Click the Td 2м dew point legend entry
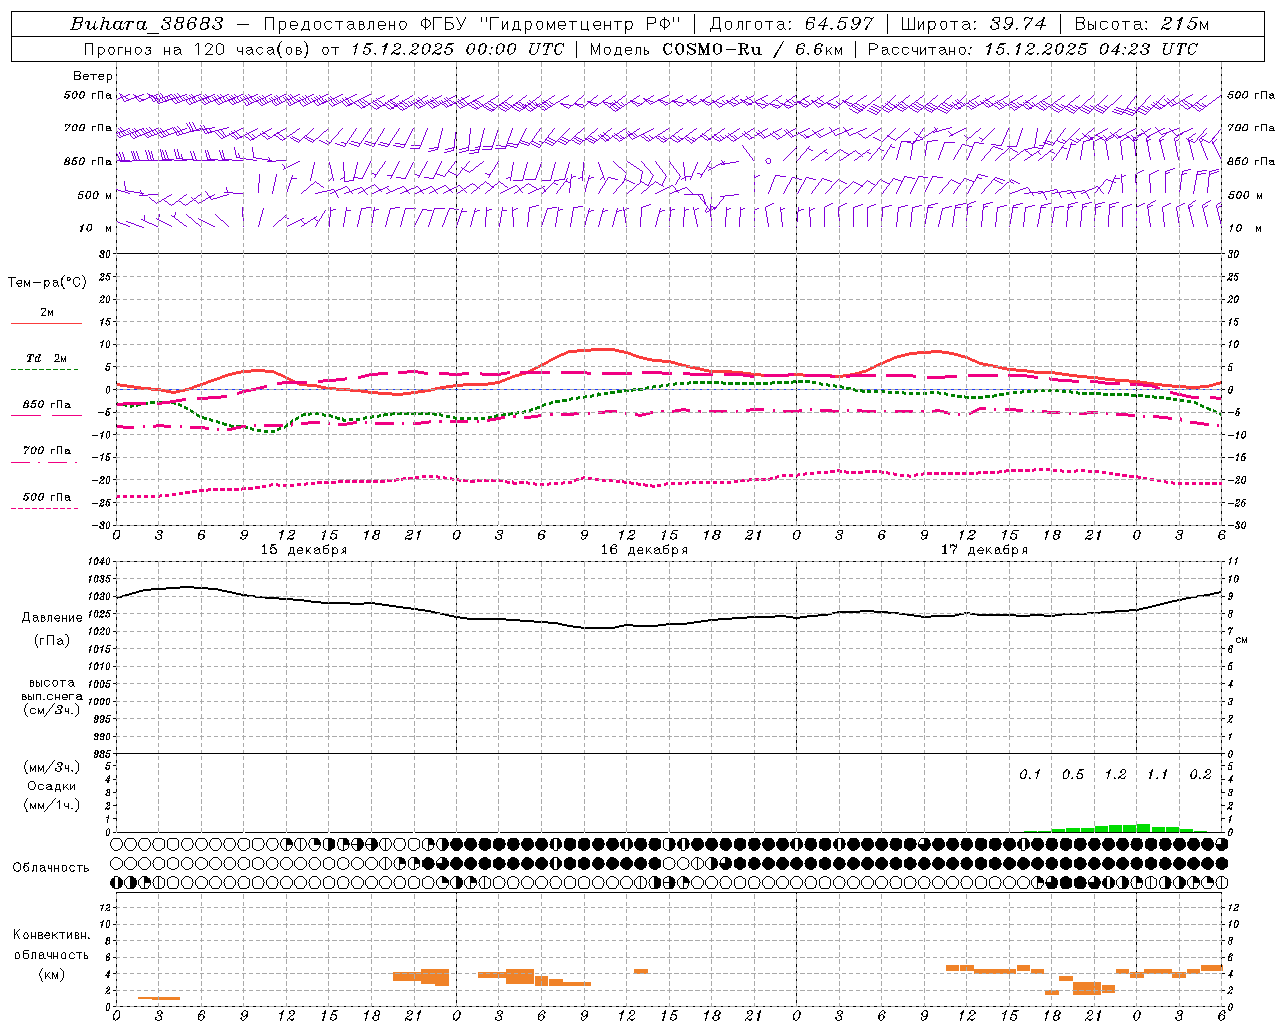The height and width of the screenshot is (1024, 1280). (x=46, y=358)
